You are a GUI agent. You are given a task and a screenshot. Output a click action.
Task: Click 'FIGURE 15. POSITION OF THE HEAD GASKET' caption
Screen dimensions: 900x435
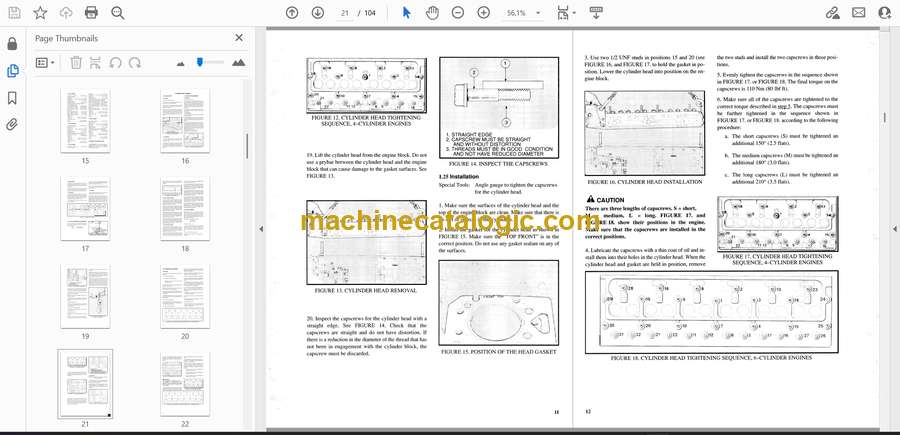coord(498,352)
